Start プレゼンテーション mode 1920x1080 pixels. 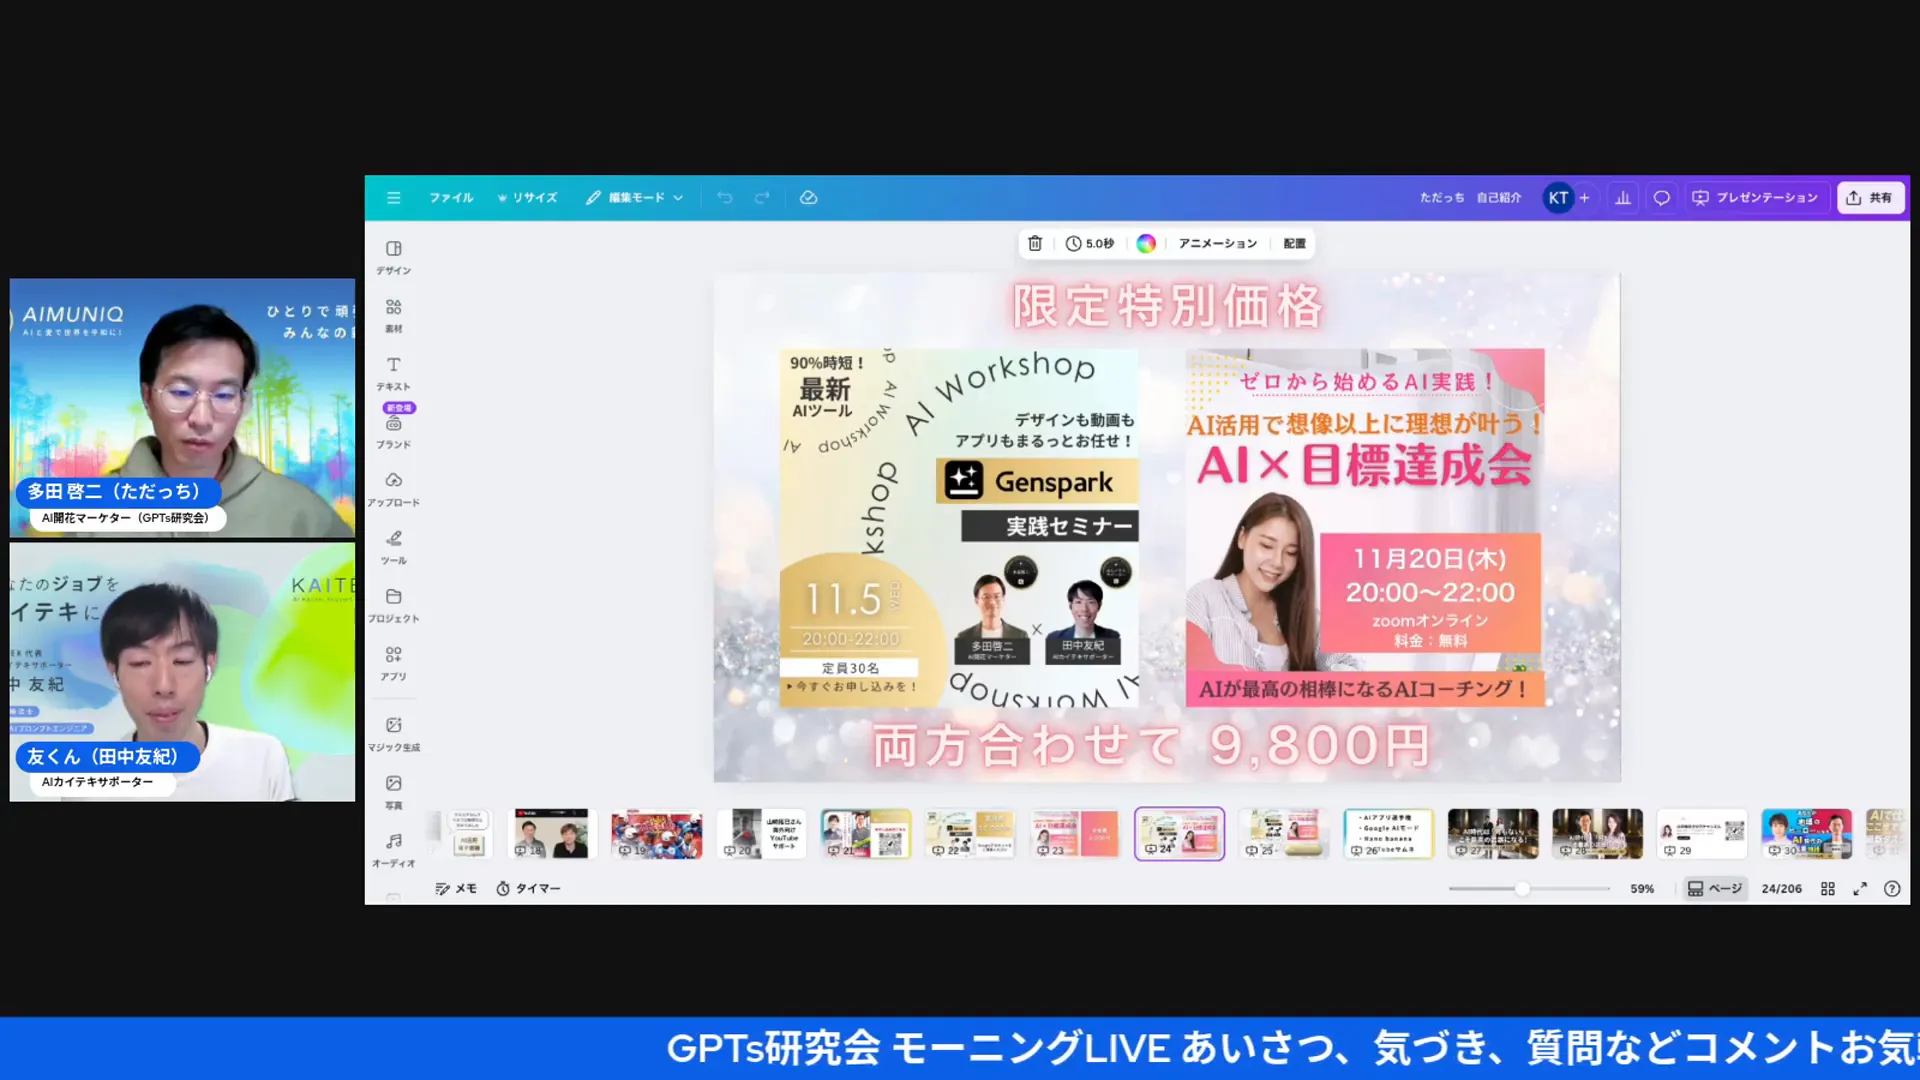pos(1756,197)
